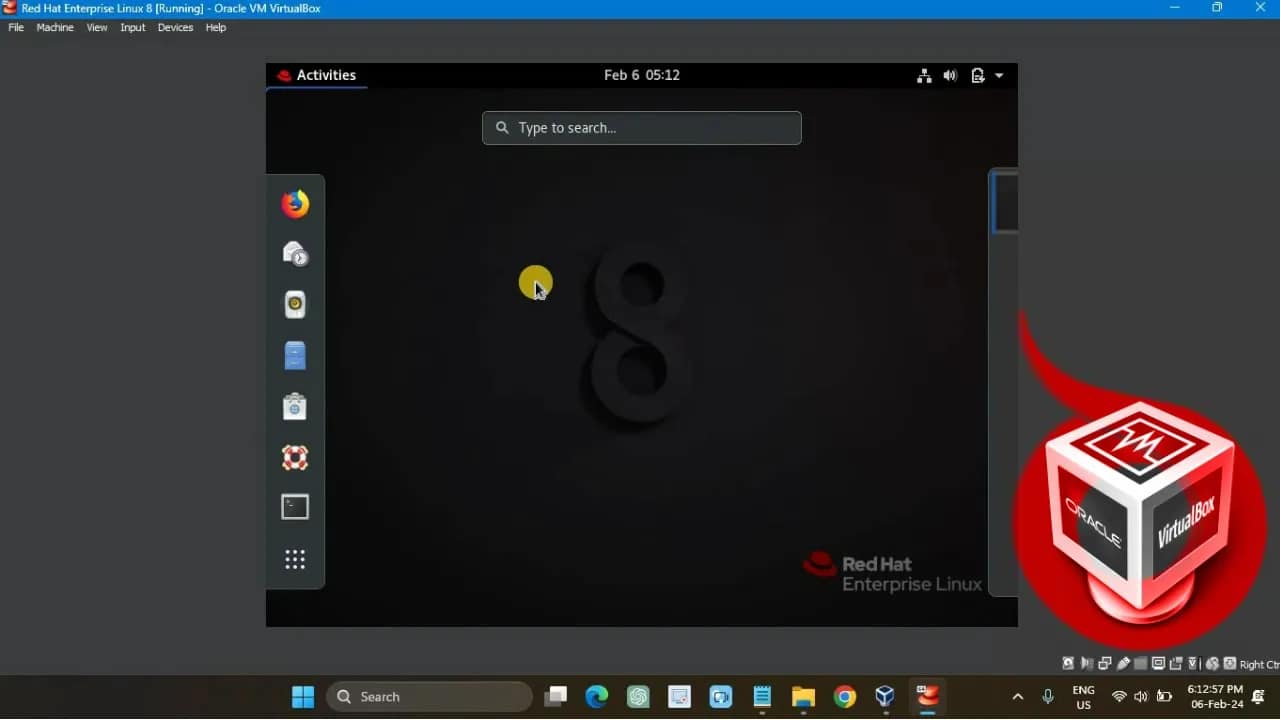Toggle the volume icon in the GNOME top bar
This screenshot has width=1280, height=720.
pyautogui.click(x=950, y=75)
